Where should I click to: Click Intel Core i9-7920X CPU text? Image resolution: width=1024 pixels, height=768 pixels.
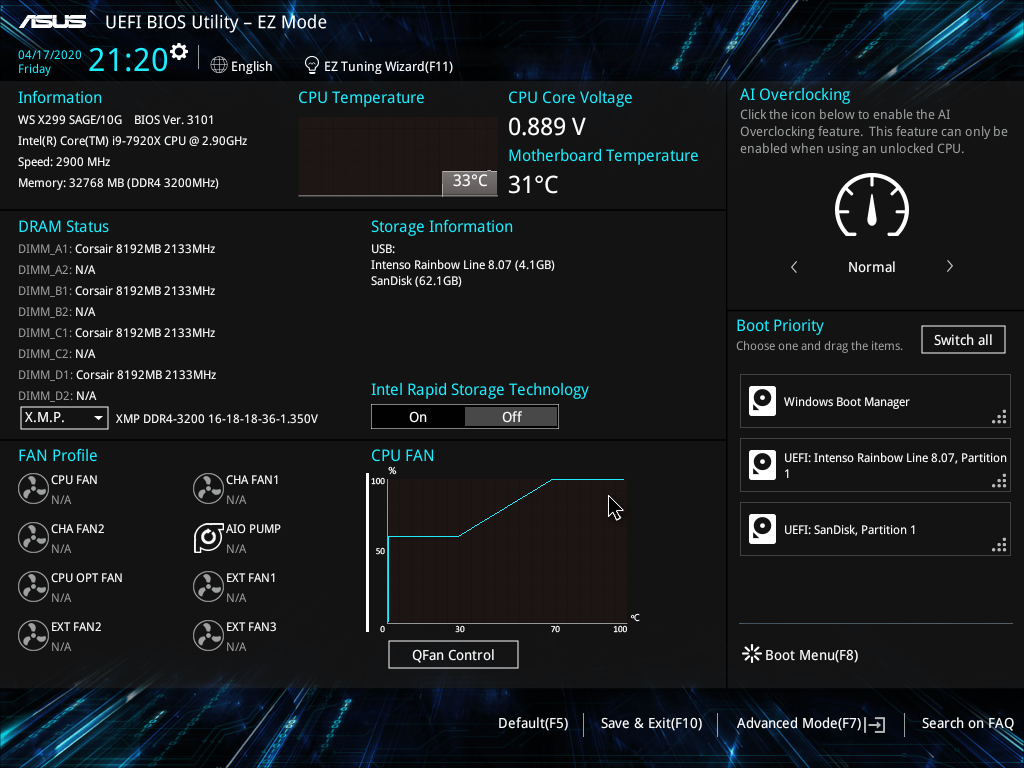point(133,140)
